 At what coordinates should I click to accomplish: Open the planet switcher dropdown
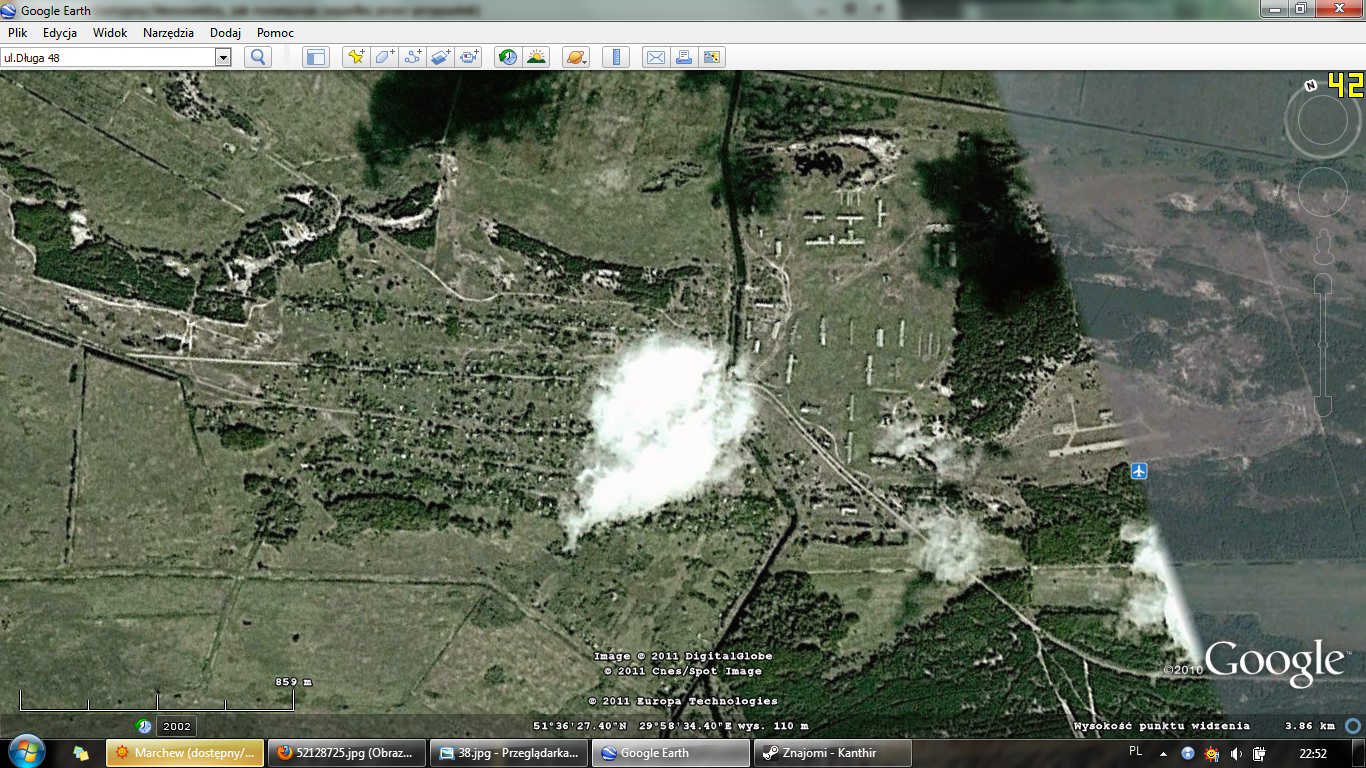pyautogui.click(x=576, y=57)
